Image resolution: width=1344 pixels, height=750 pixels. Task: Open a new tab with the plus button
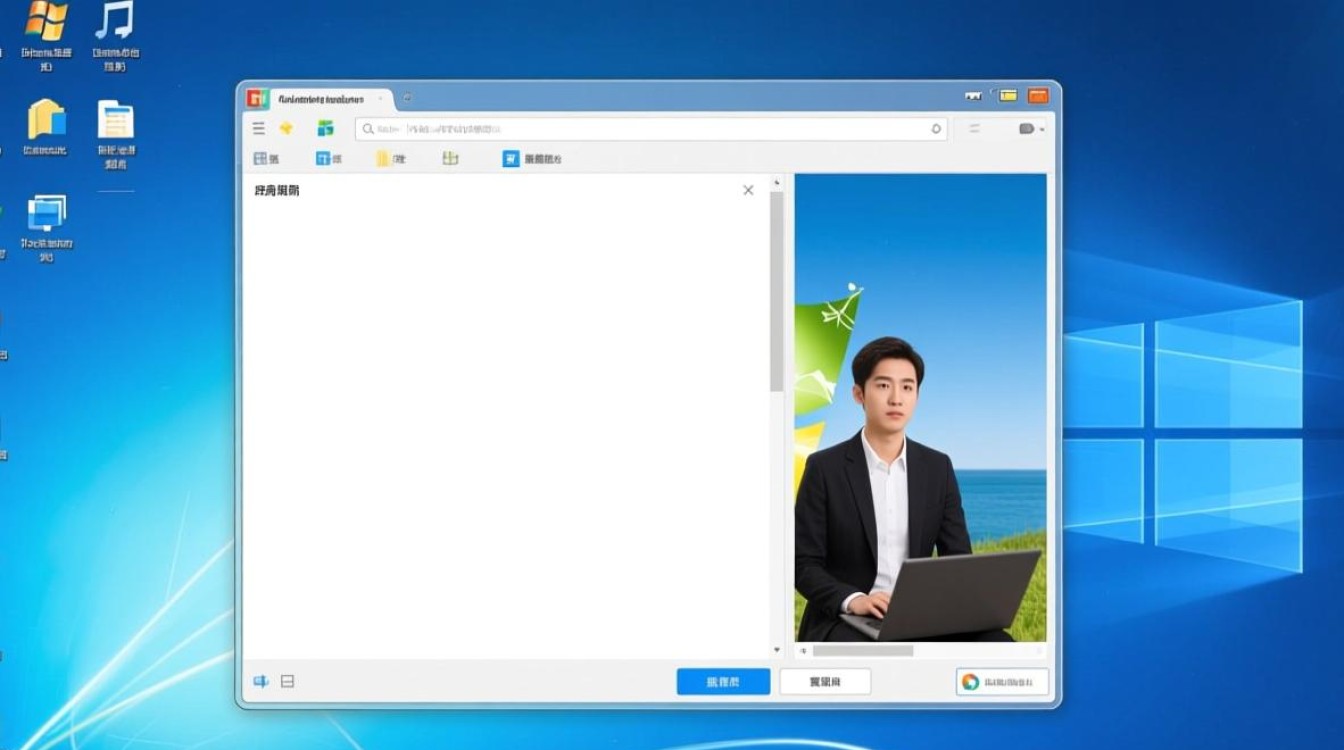(x=406, y=100)
